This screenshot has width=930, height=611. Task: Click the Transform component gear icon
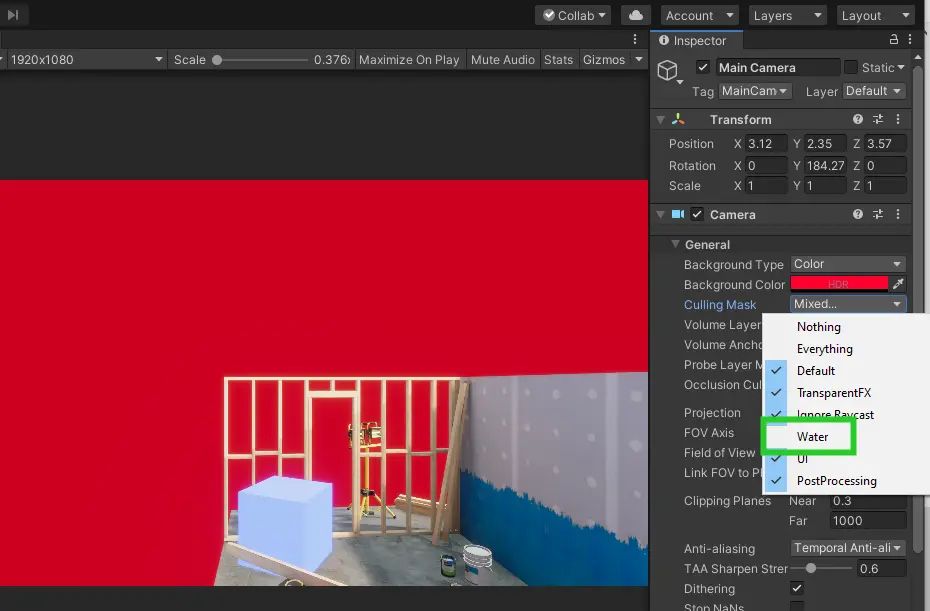pyautogui.click(x=896, y=119)
